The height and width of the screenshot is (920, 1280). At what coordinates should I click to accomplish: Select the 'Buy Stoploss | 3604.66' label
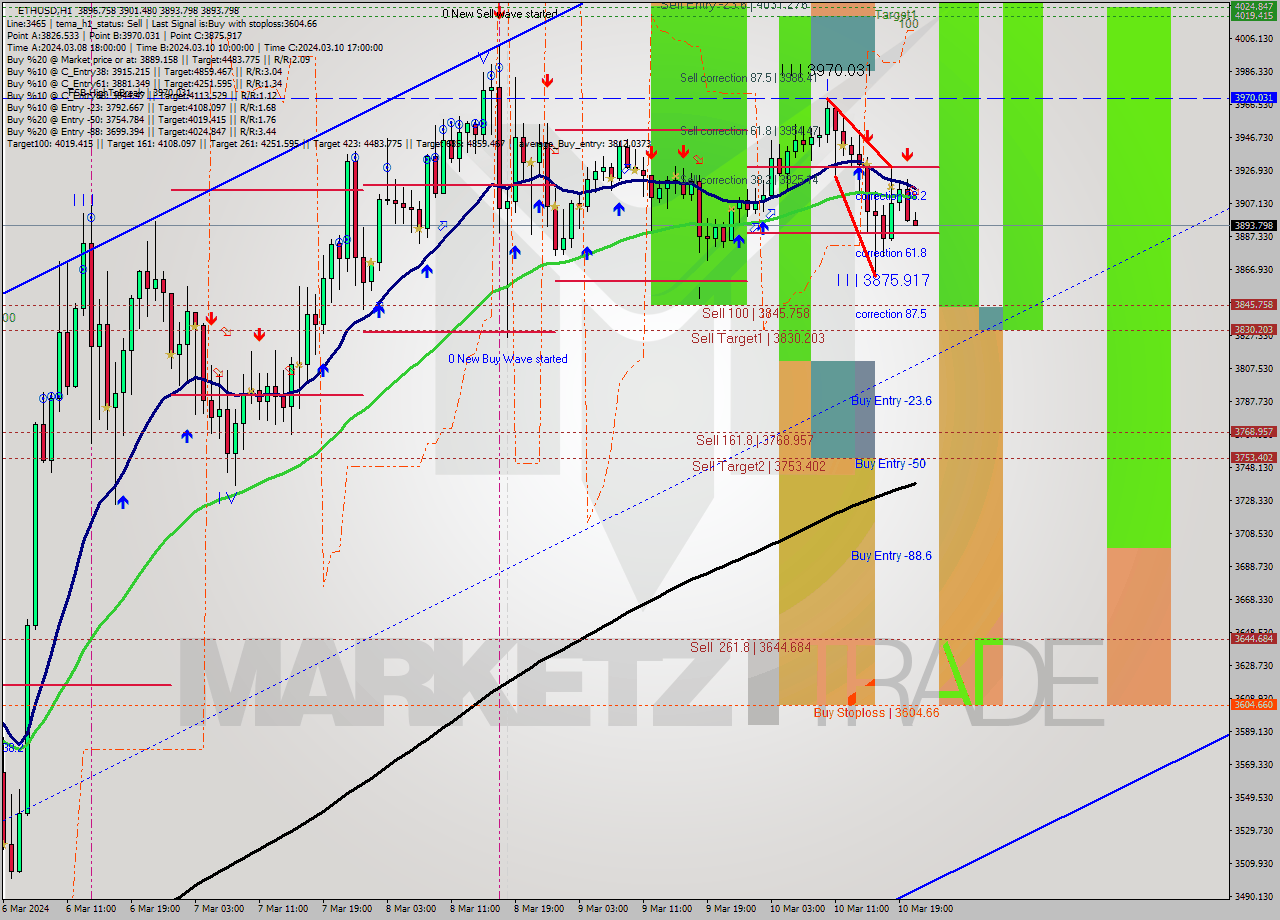coord(876,713)
